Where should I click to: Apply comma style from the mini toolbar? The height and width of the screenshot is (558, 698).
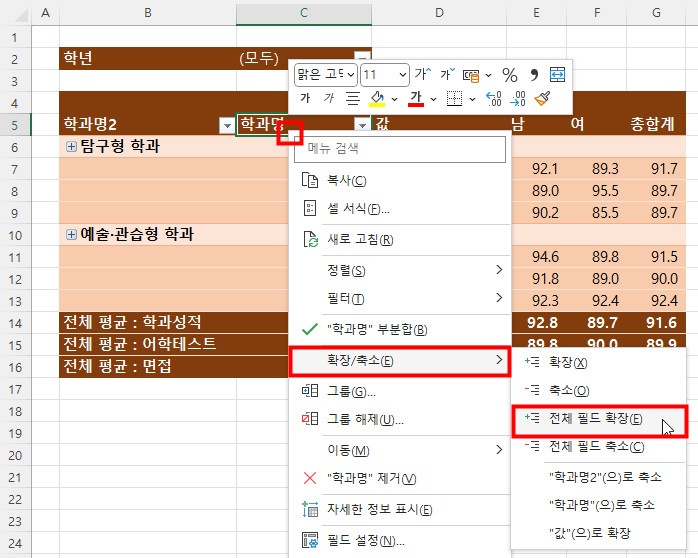534,75
